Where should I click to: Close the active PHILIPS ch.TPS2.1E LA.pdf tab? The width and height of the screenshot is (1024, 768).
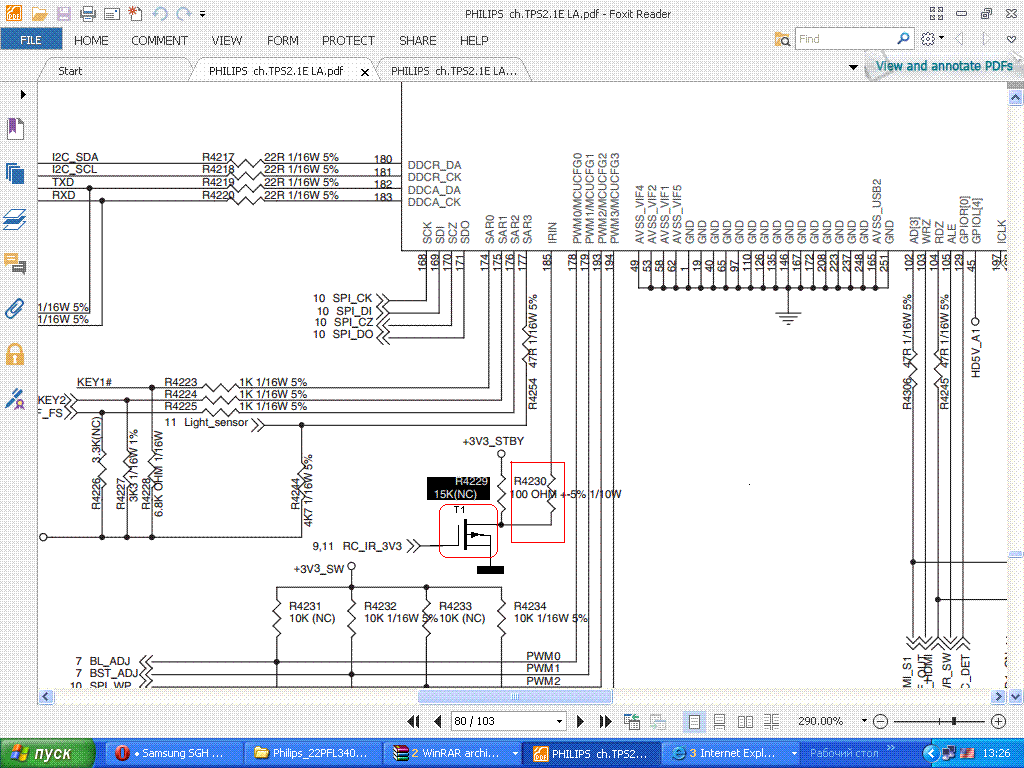(365, 72)
